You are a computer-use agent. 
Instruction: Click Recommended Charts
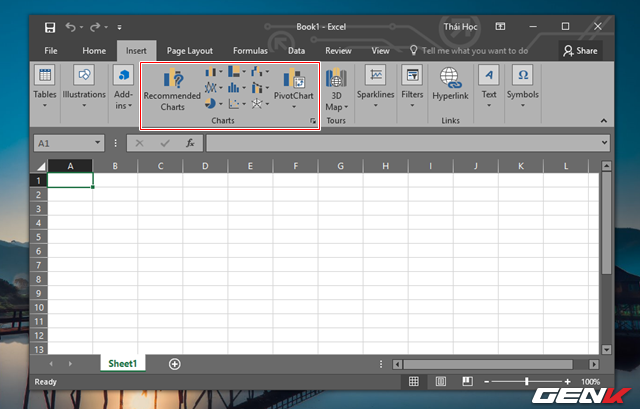coord(172,89)
